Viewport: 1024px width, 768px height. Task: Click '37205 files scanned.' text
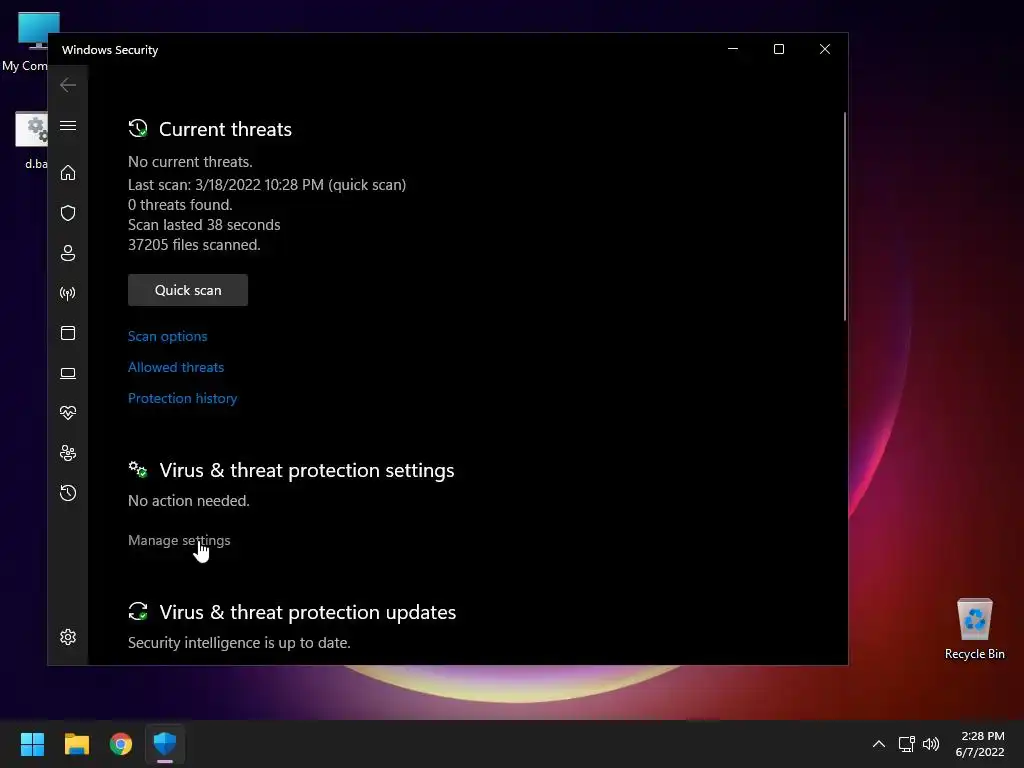[x=194, y=245]
